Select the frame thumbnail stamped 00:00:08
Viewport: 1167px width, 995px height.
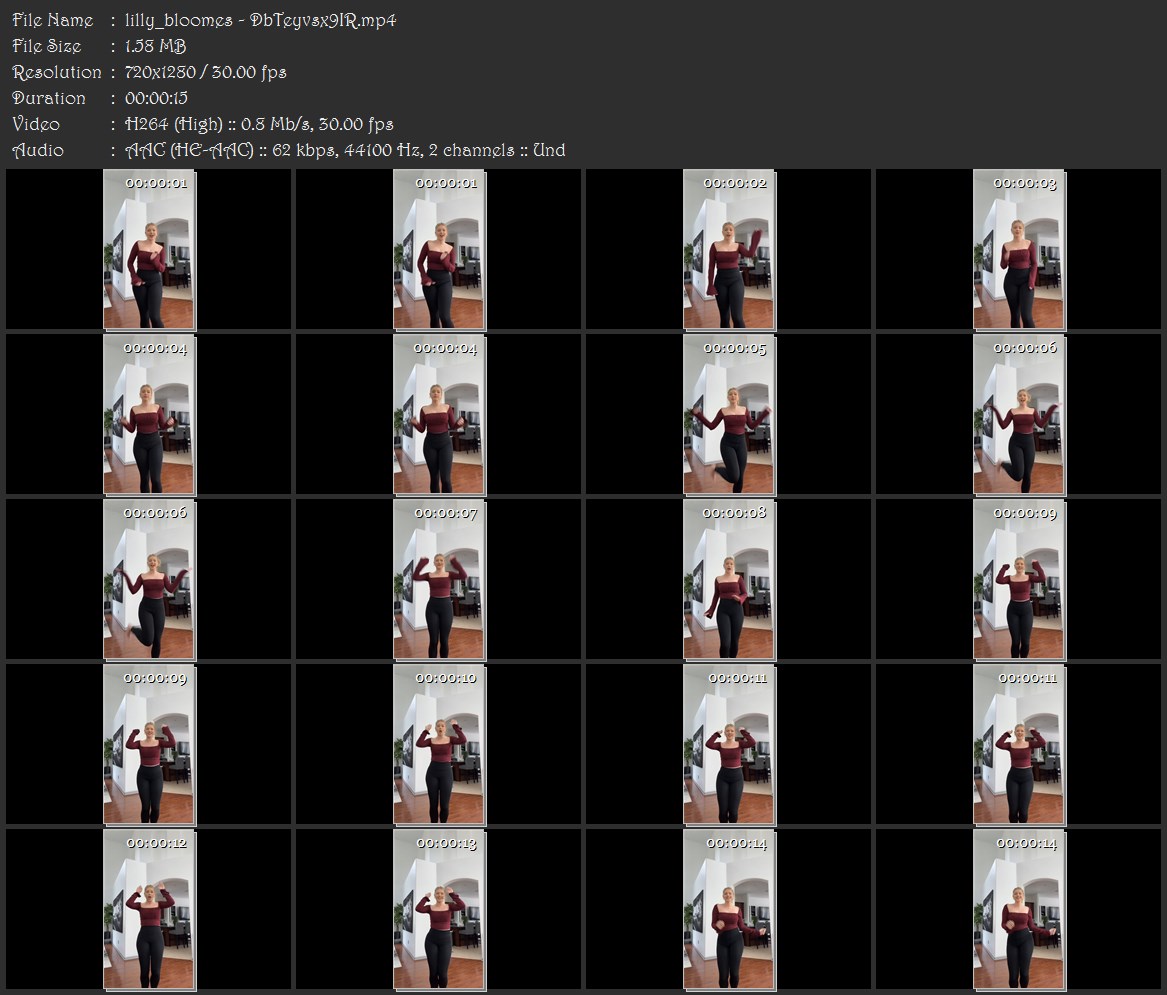click(729, 579)
